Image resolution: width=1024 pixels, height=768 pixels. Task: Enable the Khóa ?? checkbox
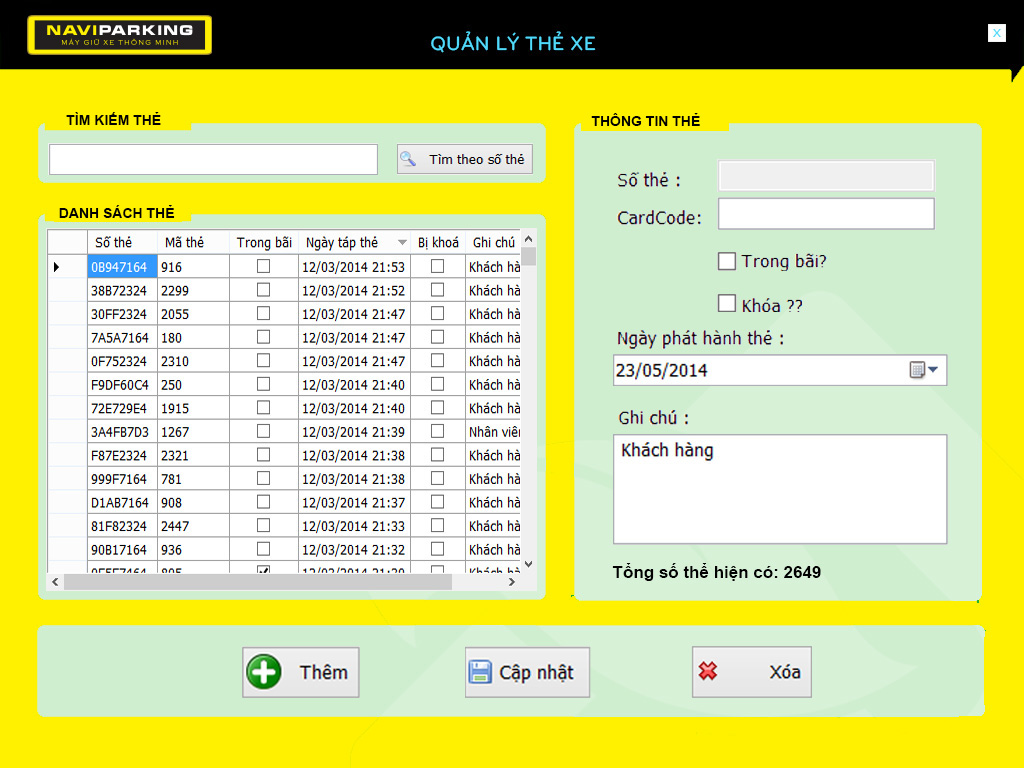point(727,303)
